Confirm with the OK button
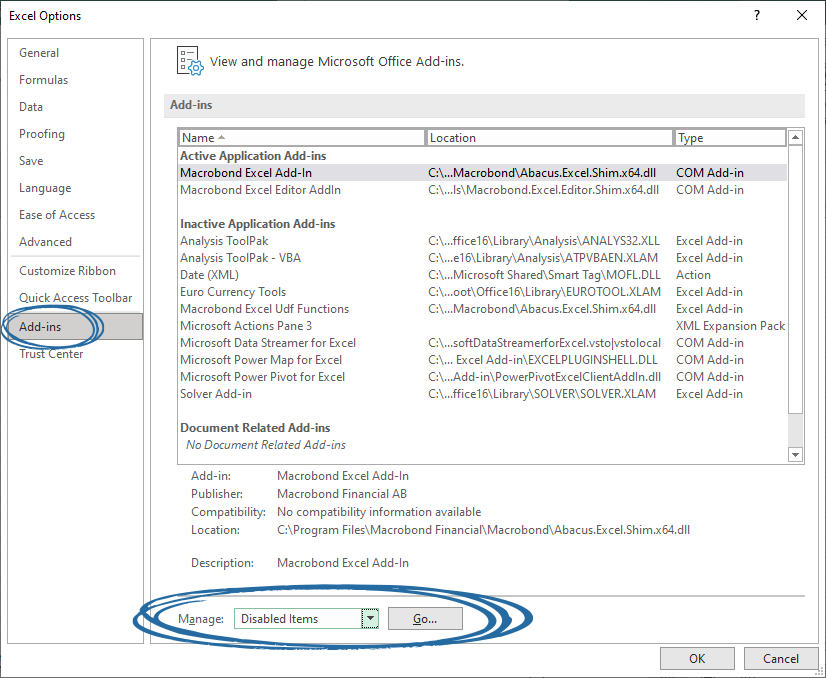Viewport: 826px width, 678px height. tap(697, 659)
